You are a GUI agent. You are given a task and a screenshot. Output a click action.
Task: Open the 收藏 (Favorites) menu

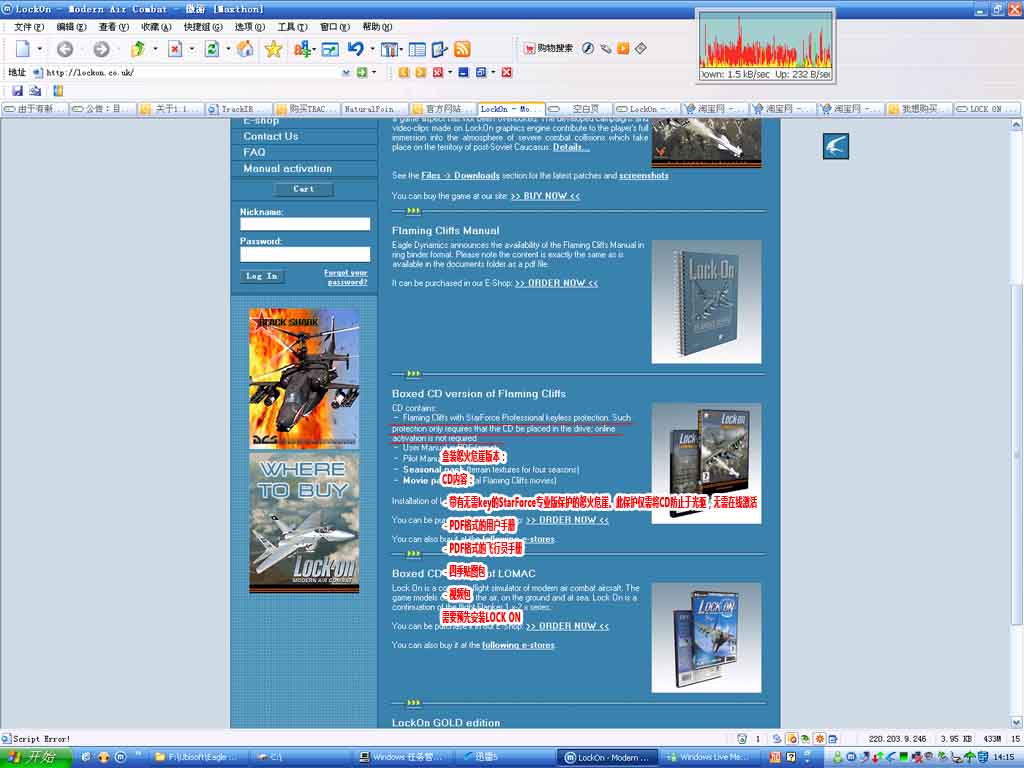(x=156, y=27)
